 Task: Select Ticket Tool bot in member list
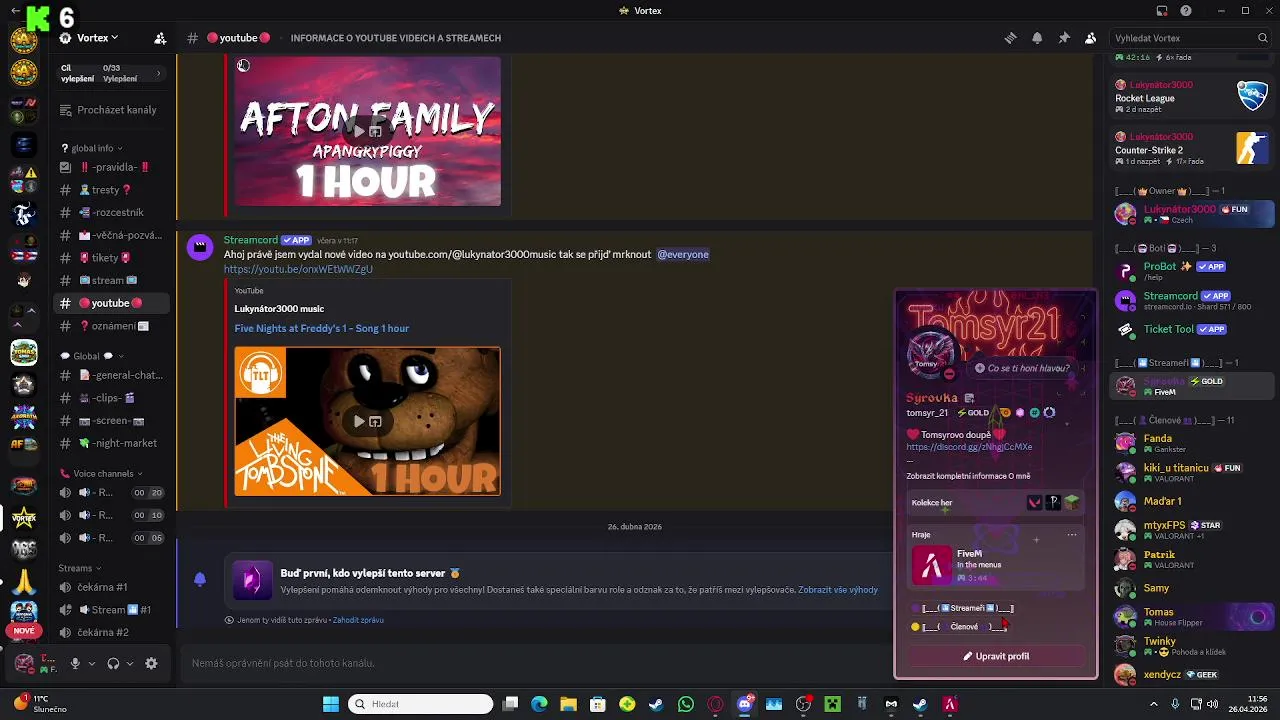[x=1194, y=329]
